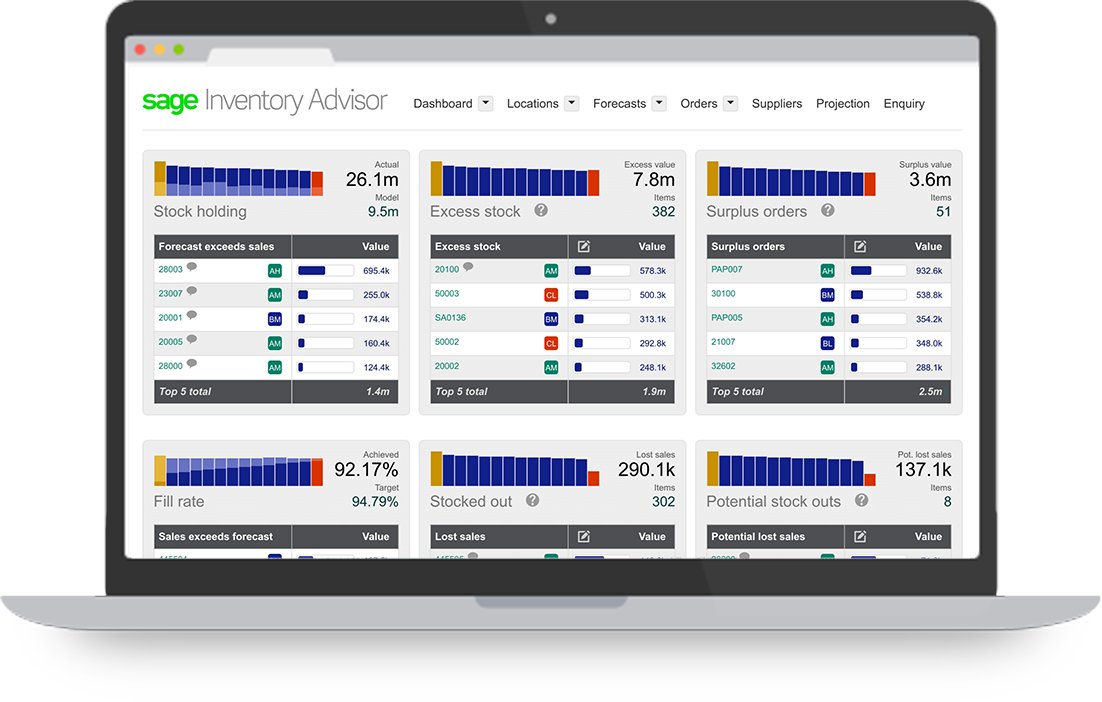This screenshot has width=1102, height=702.
Task: Select the Forecasts menu
Action: pos(619,103)
